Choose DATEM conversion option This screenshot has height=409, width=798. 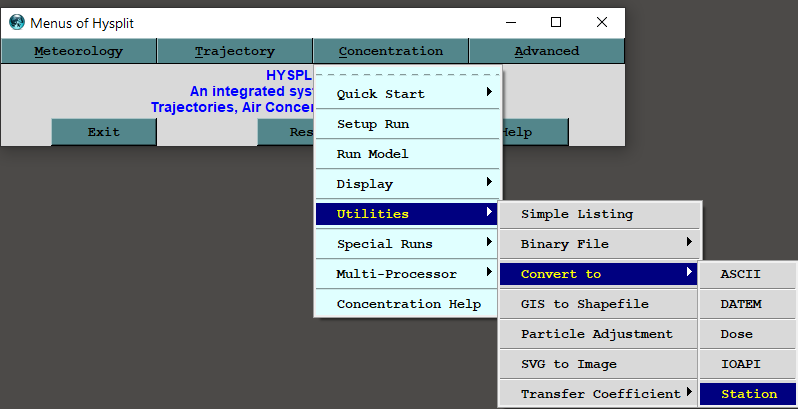pos(748,304)
